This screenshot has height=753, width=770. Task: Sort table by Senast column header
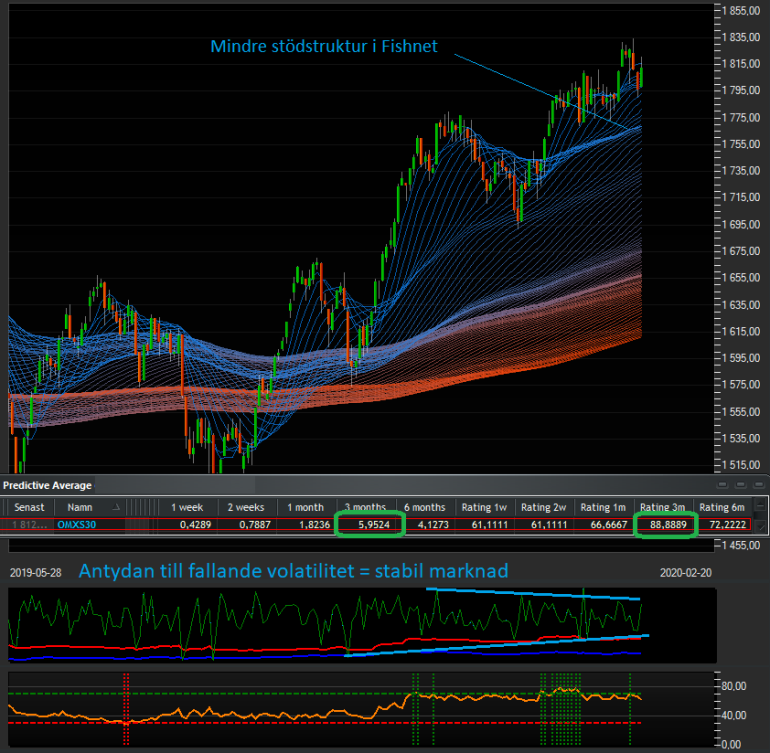tap(29, 507)
